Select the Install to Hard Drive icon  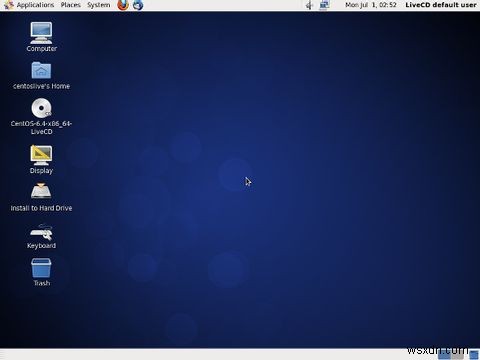tap(41, 191)
